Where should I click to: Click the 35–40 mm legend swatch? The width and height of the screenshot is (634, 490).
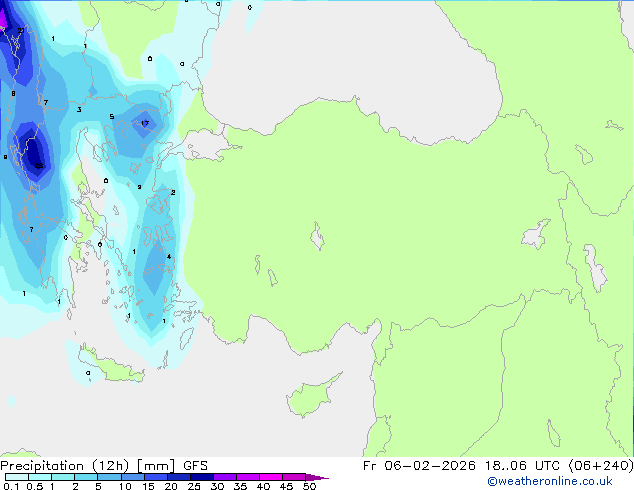[248, 477]
